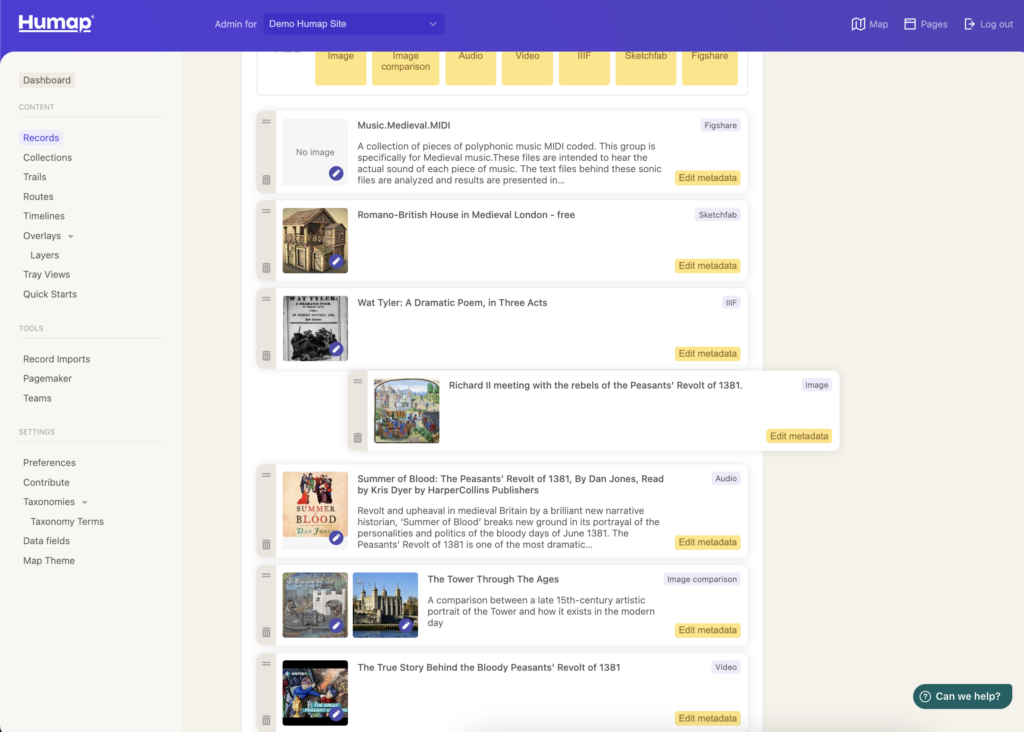The width and height of the screenshot is (1024, 732).
Task: Click the trash icon on Music.Medieval.MIDI card
Action: (x=266, y=180)
